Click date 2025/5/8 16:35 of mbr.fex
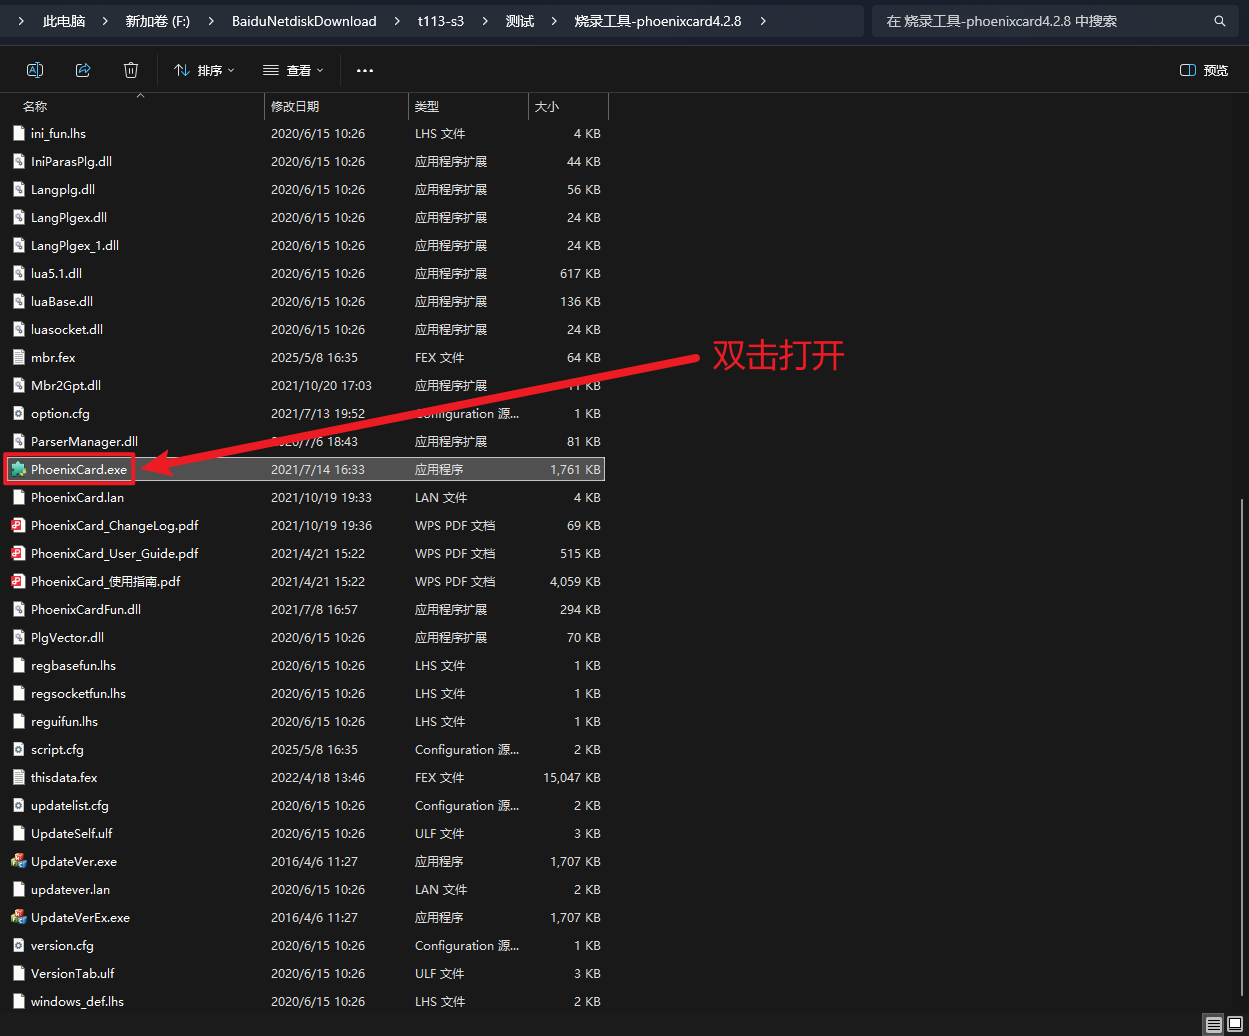 click(314, 357)
